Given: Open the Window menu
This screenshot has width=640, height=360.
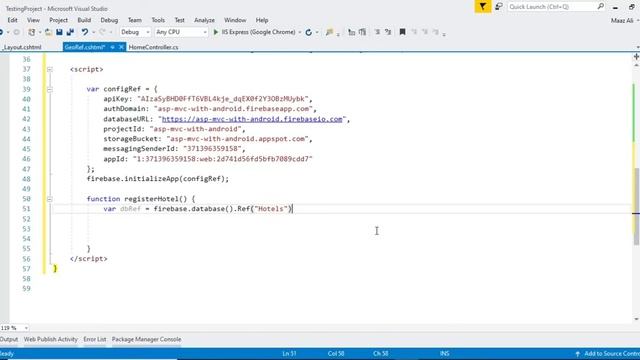Looking at the screenshot, I should point(235,20).
